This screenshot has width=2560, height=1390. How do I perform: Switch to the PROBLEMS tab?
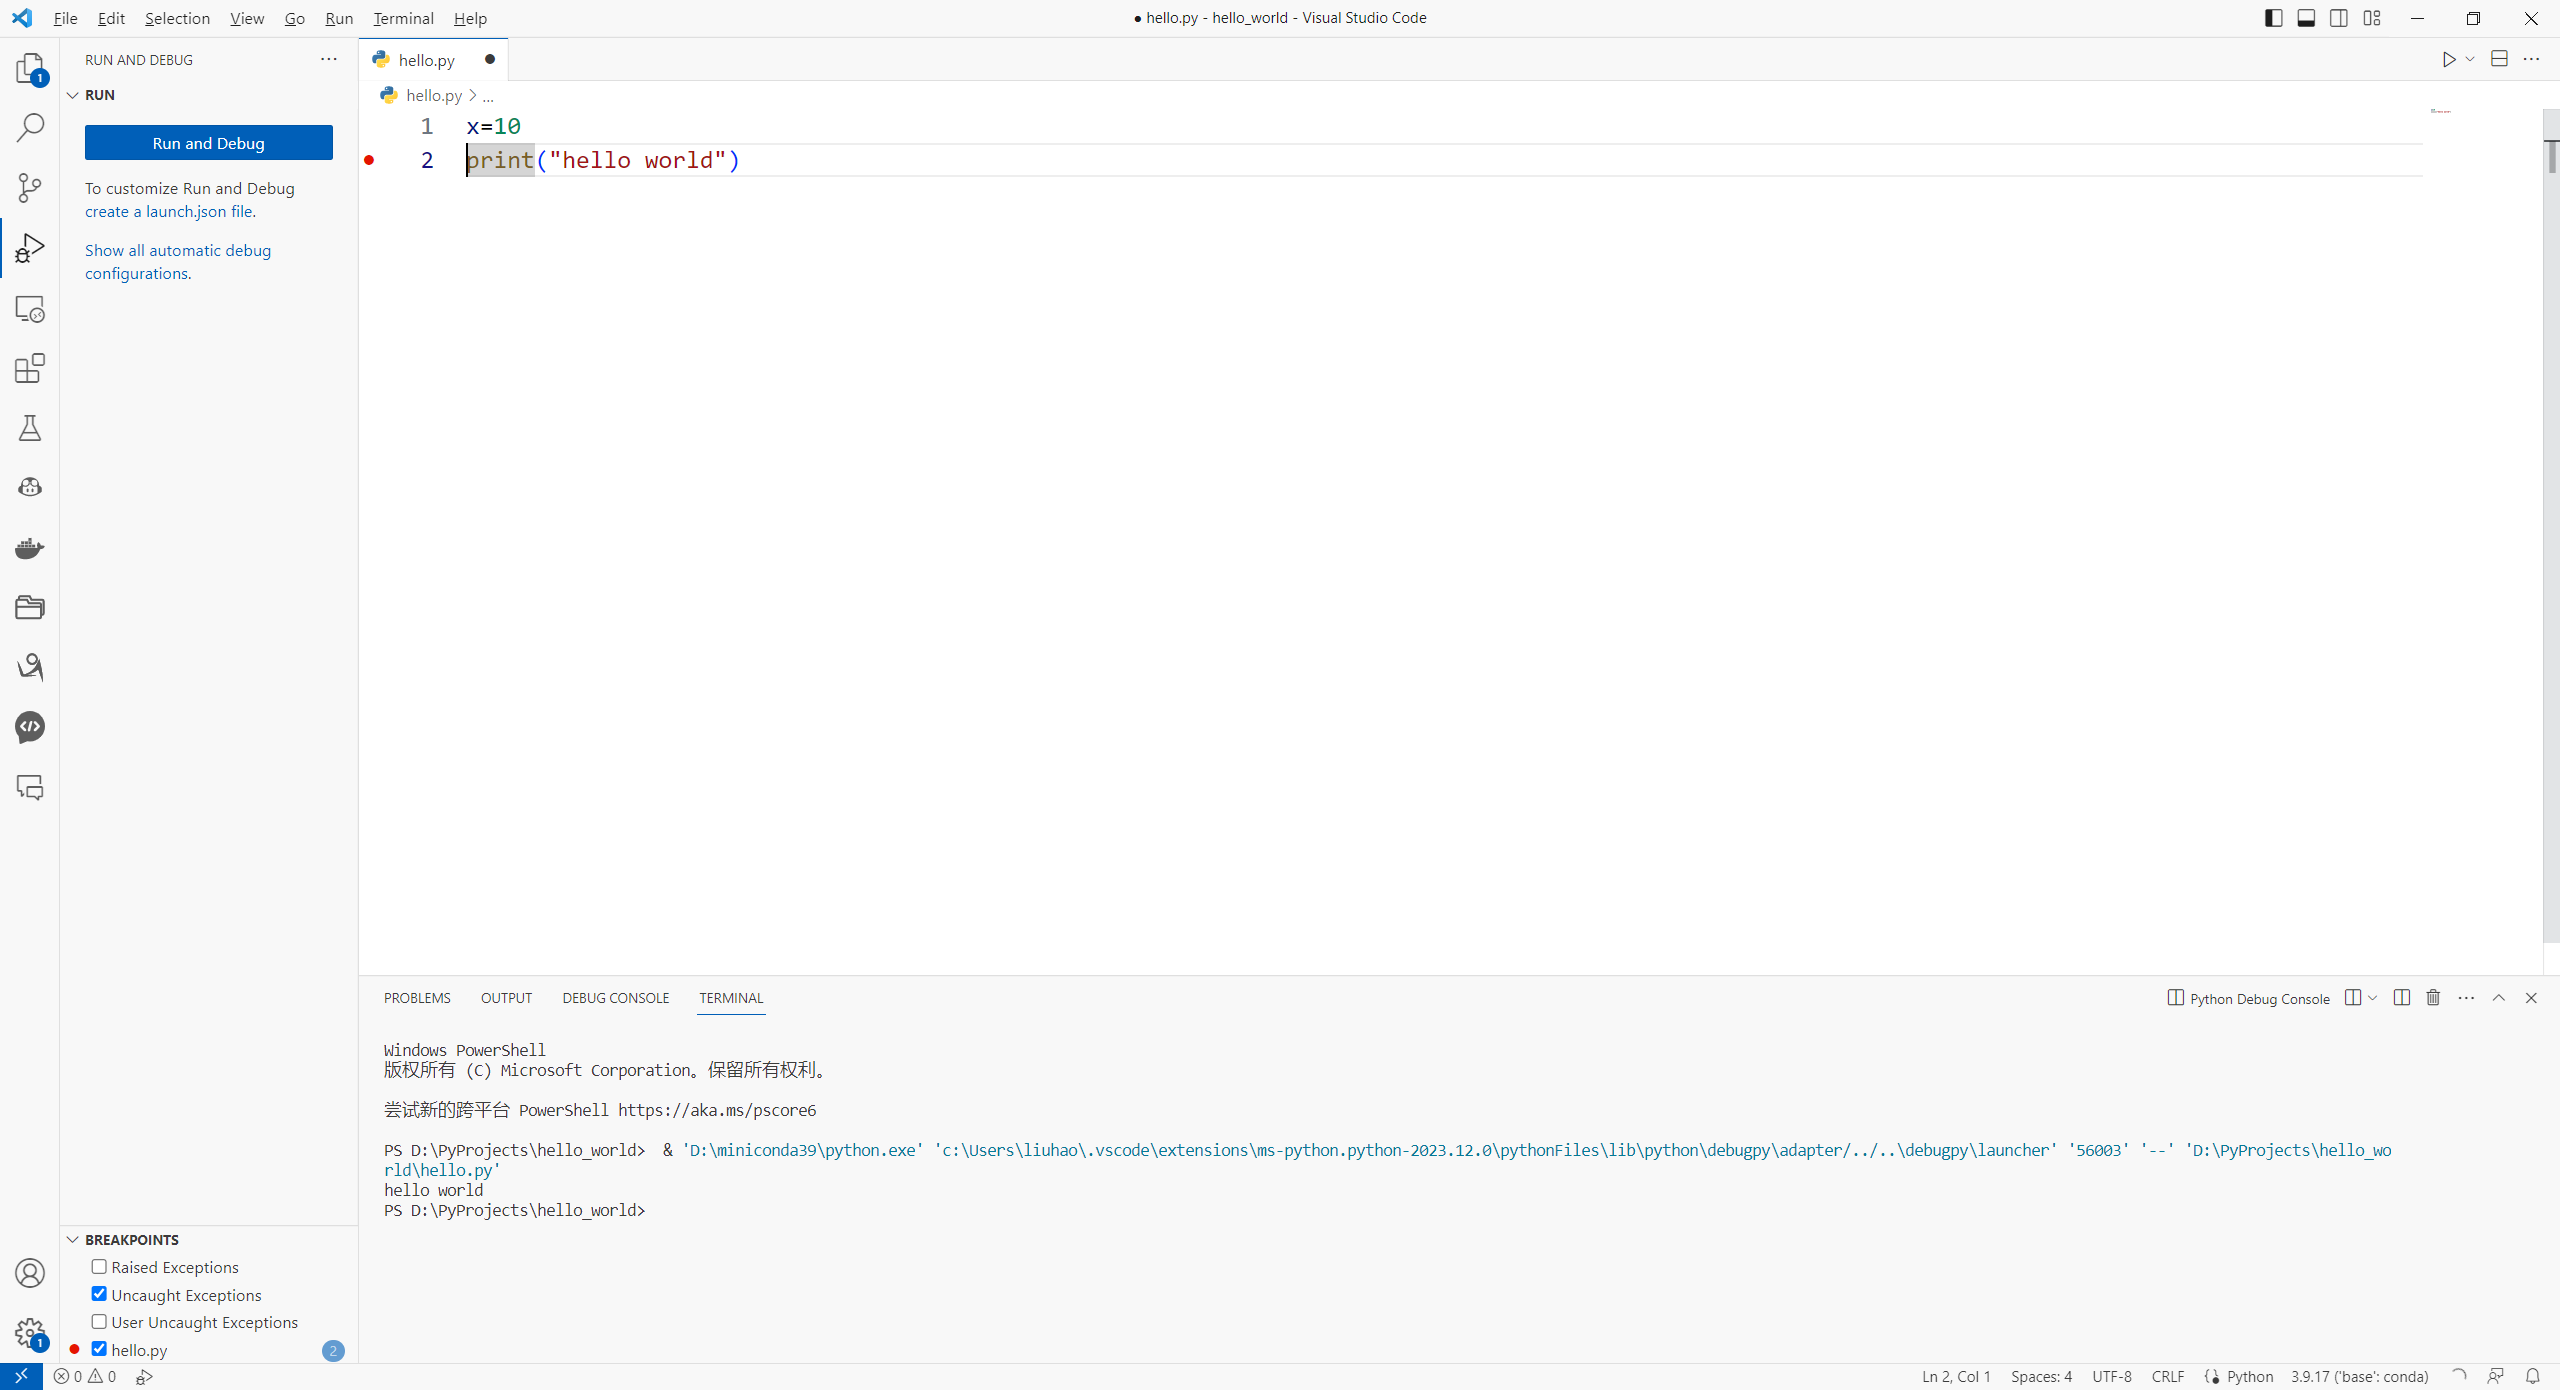coord(417,998)
